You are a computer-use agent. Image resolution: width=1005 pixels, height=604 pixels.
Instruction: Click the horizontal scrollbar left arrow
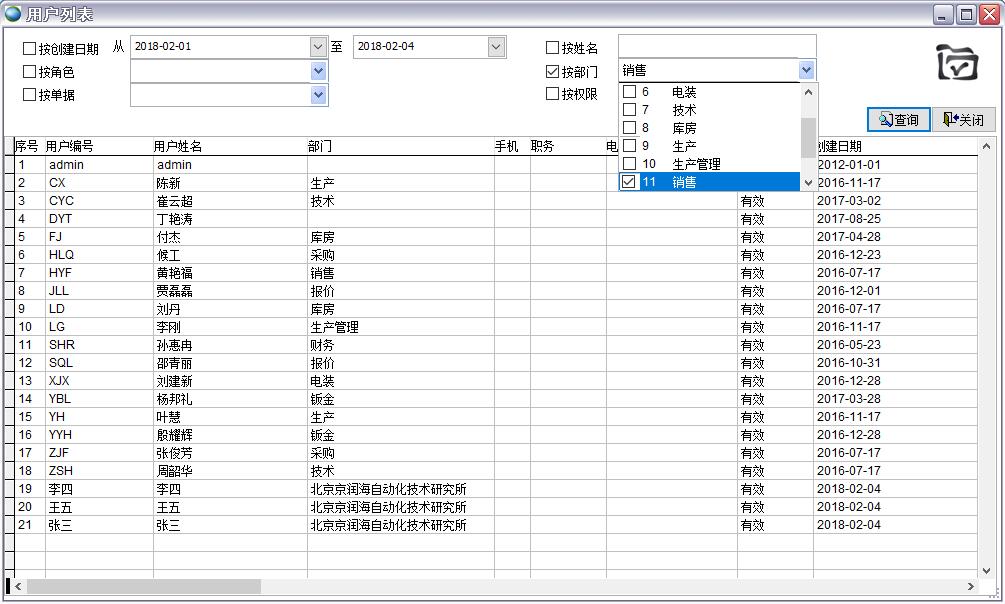click(19, 586)
